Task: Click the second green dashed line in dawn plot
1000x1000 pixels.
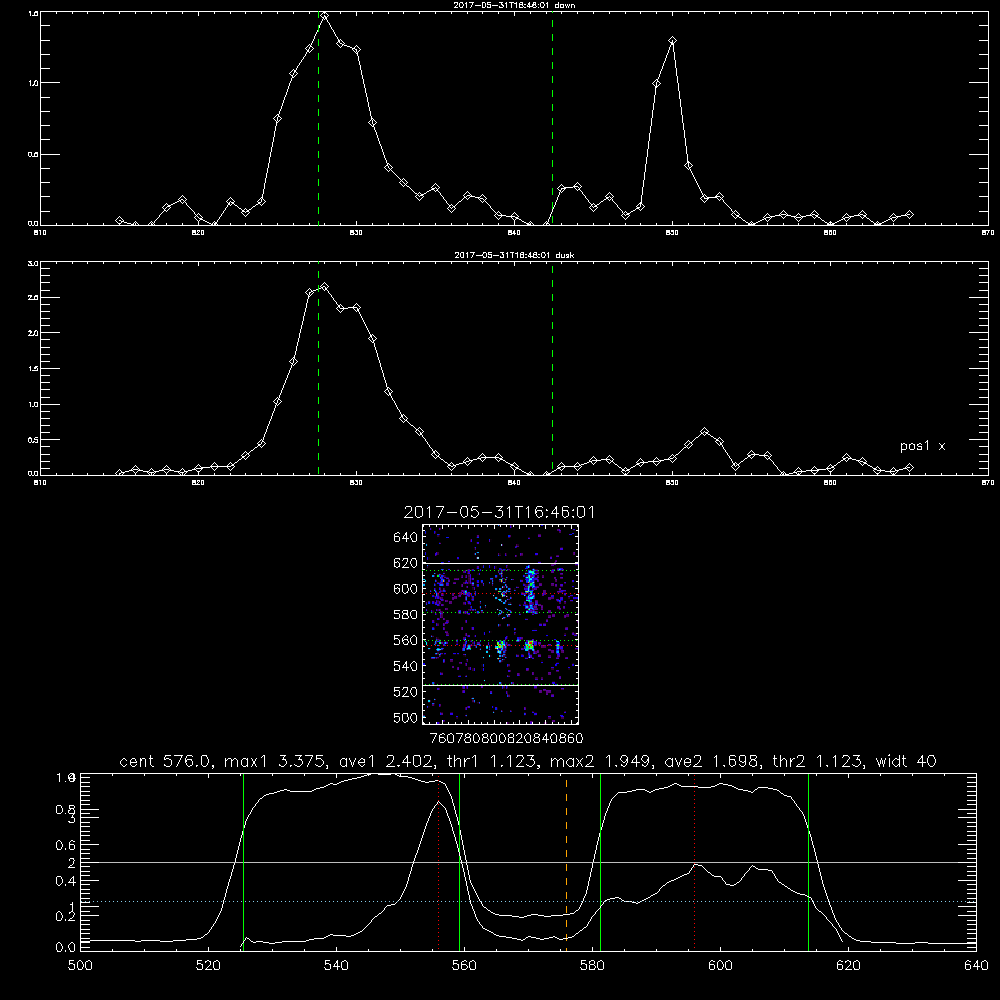Action: pyautogui.click(x=552, y=118)
